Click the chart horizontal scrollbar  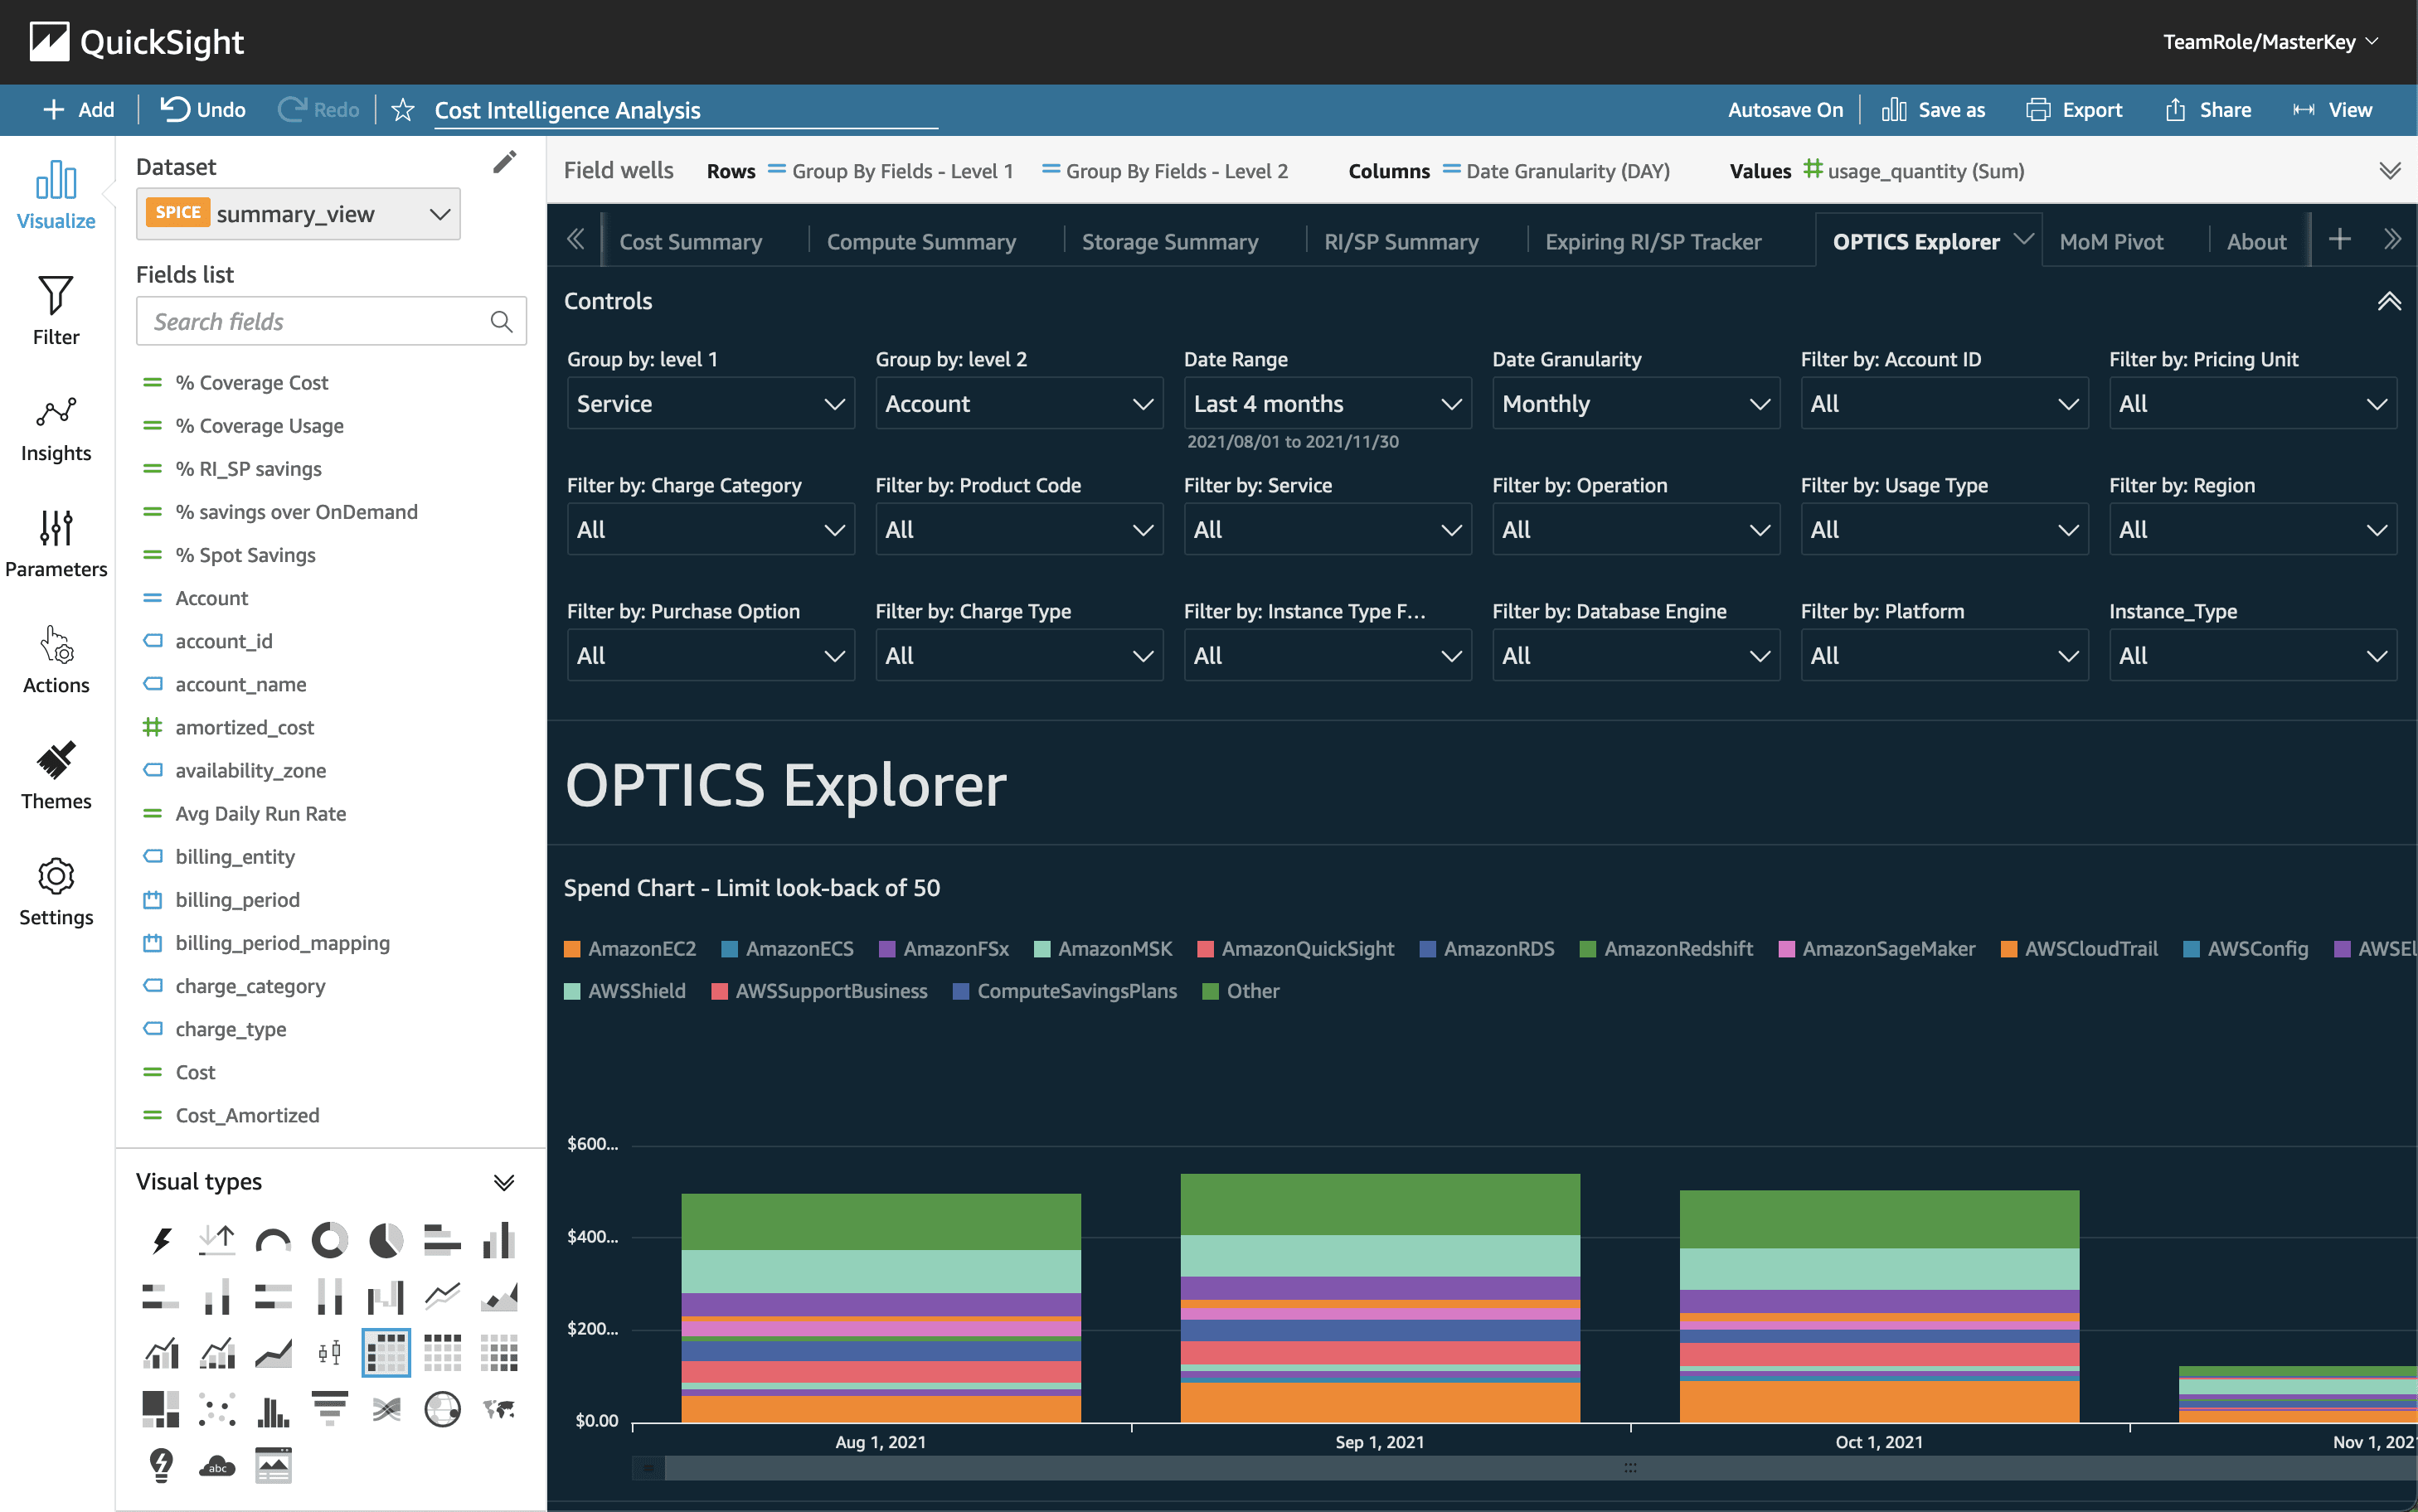[1540, 1467]
